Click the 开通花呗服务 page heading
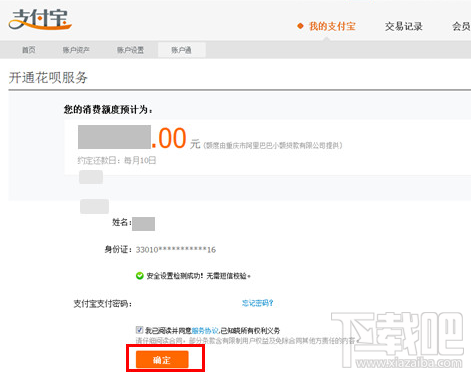Image resolution: width=471 pixels, height=373 pixels. point(48,78)
